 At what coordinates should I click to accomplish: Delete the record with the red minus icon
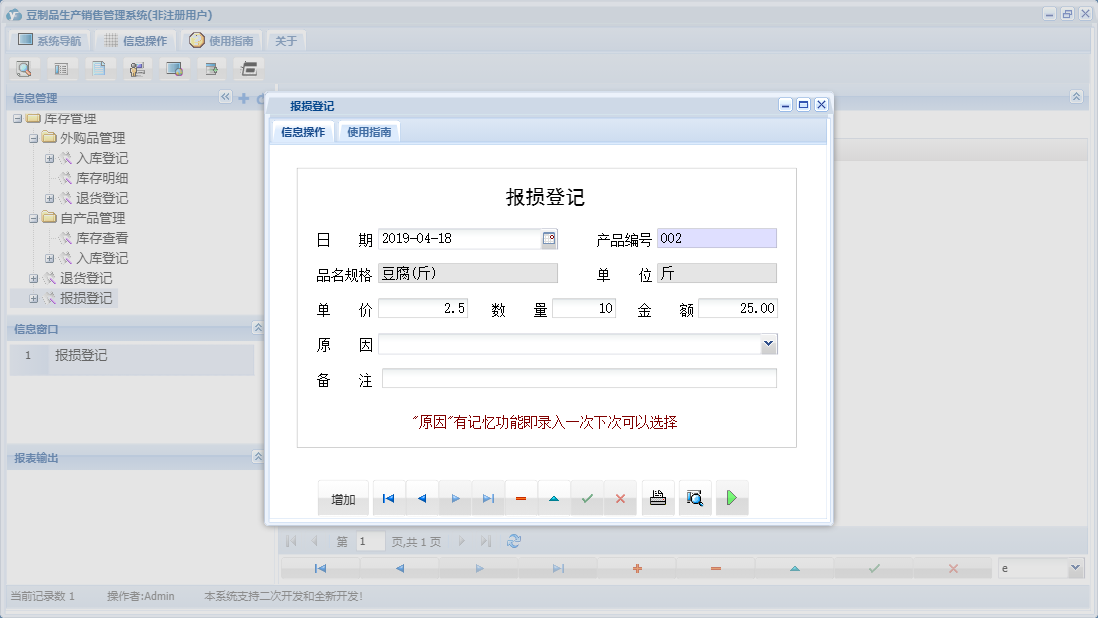pos(520,497)
